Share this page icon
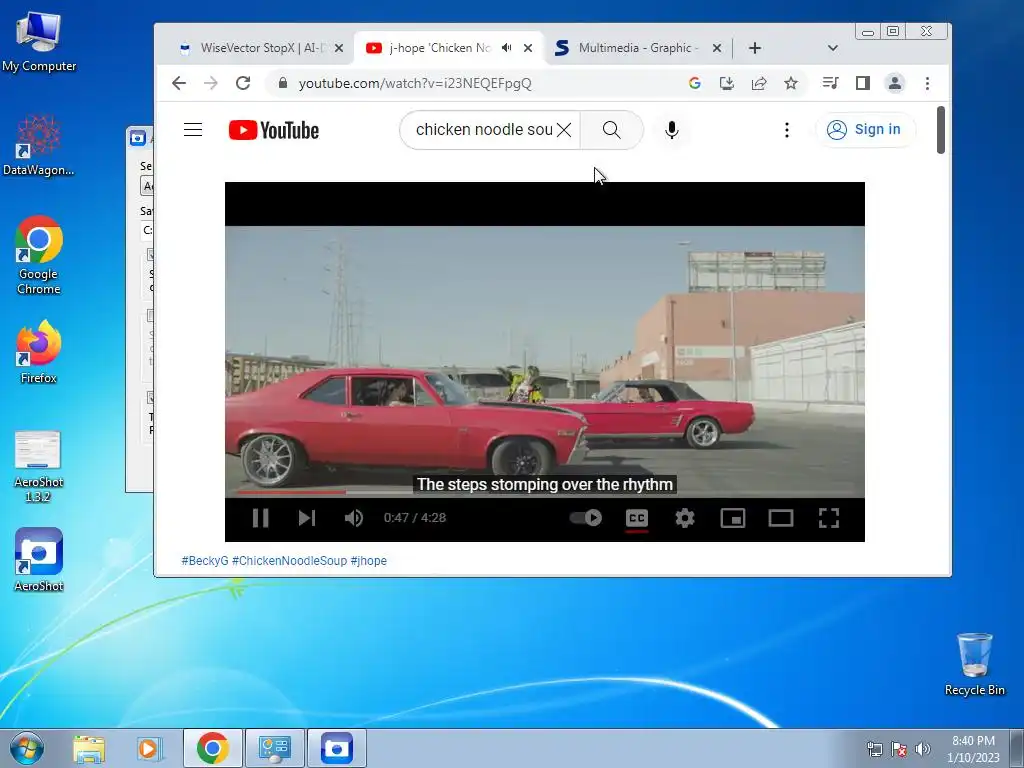The width and height of the screenshot is (1024, 768). pyautogui.click(x=759, y=83)
